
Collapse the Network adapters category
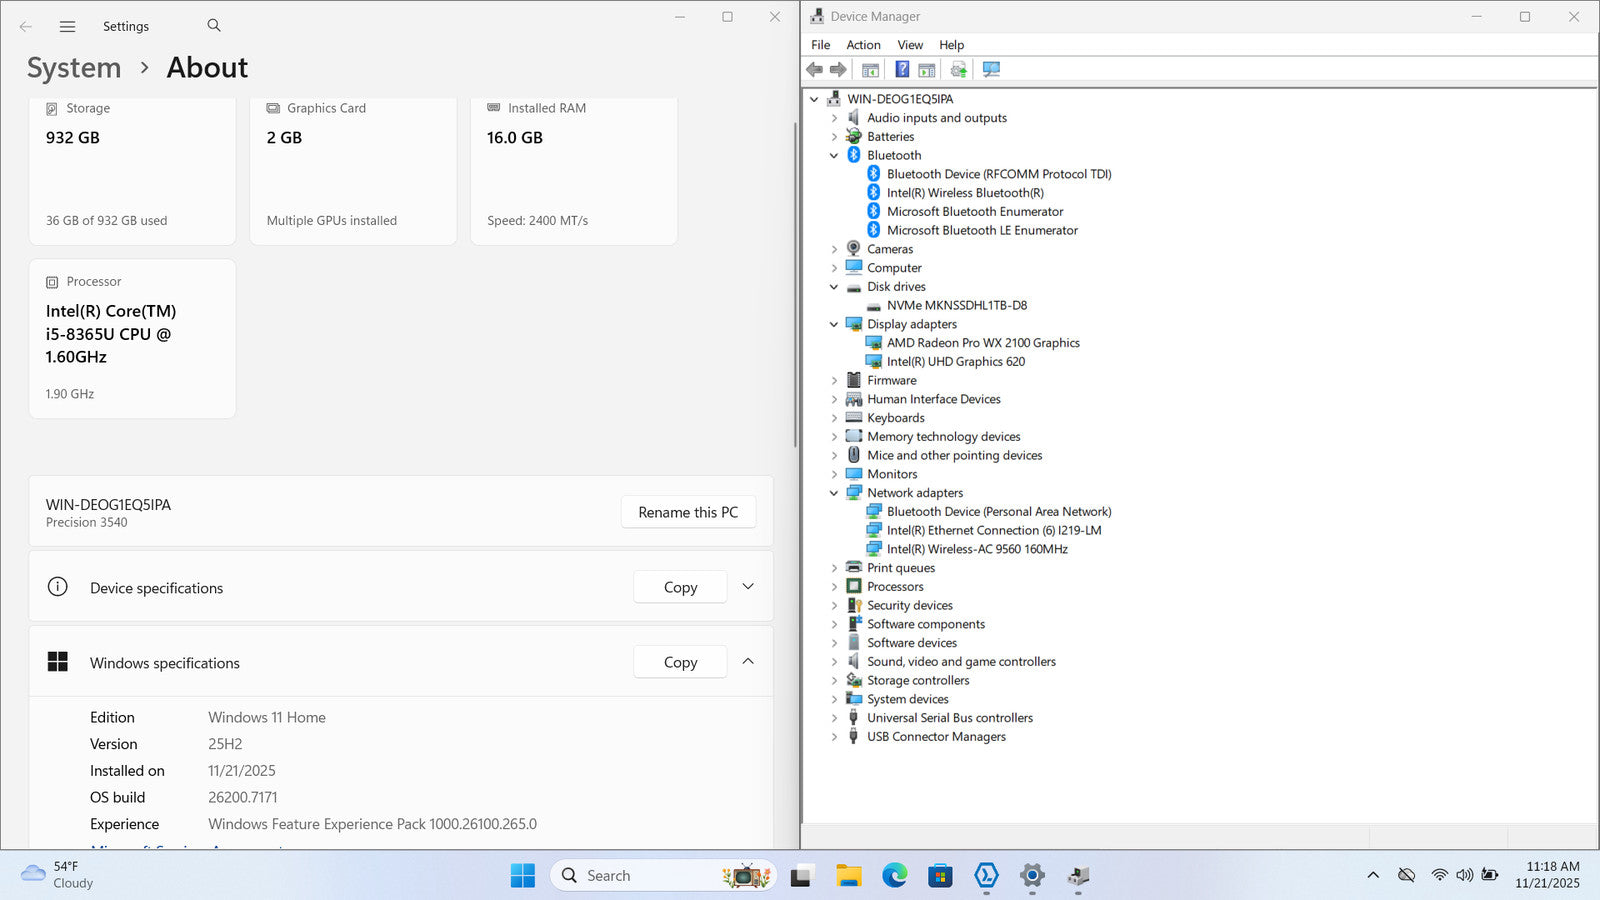(x=834, y=493)
